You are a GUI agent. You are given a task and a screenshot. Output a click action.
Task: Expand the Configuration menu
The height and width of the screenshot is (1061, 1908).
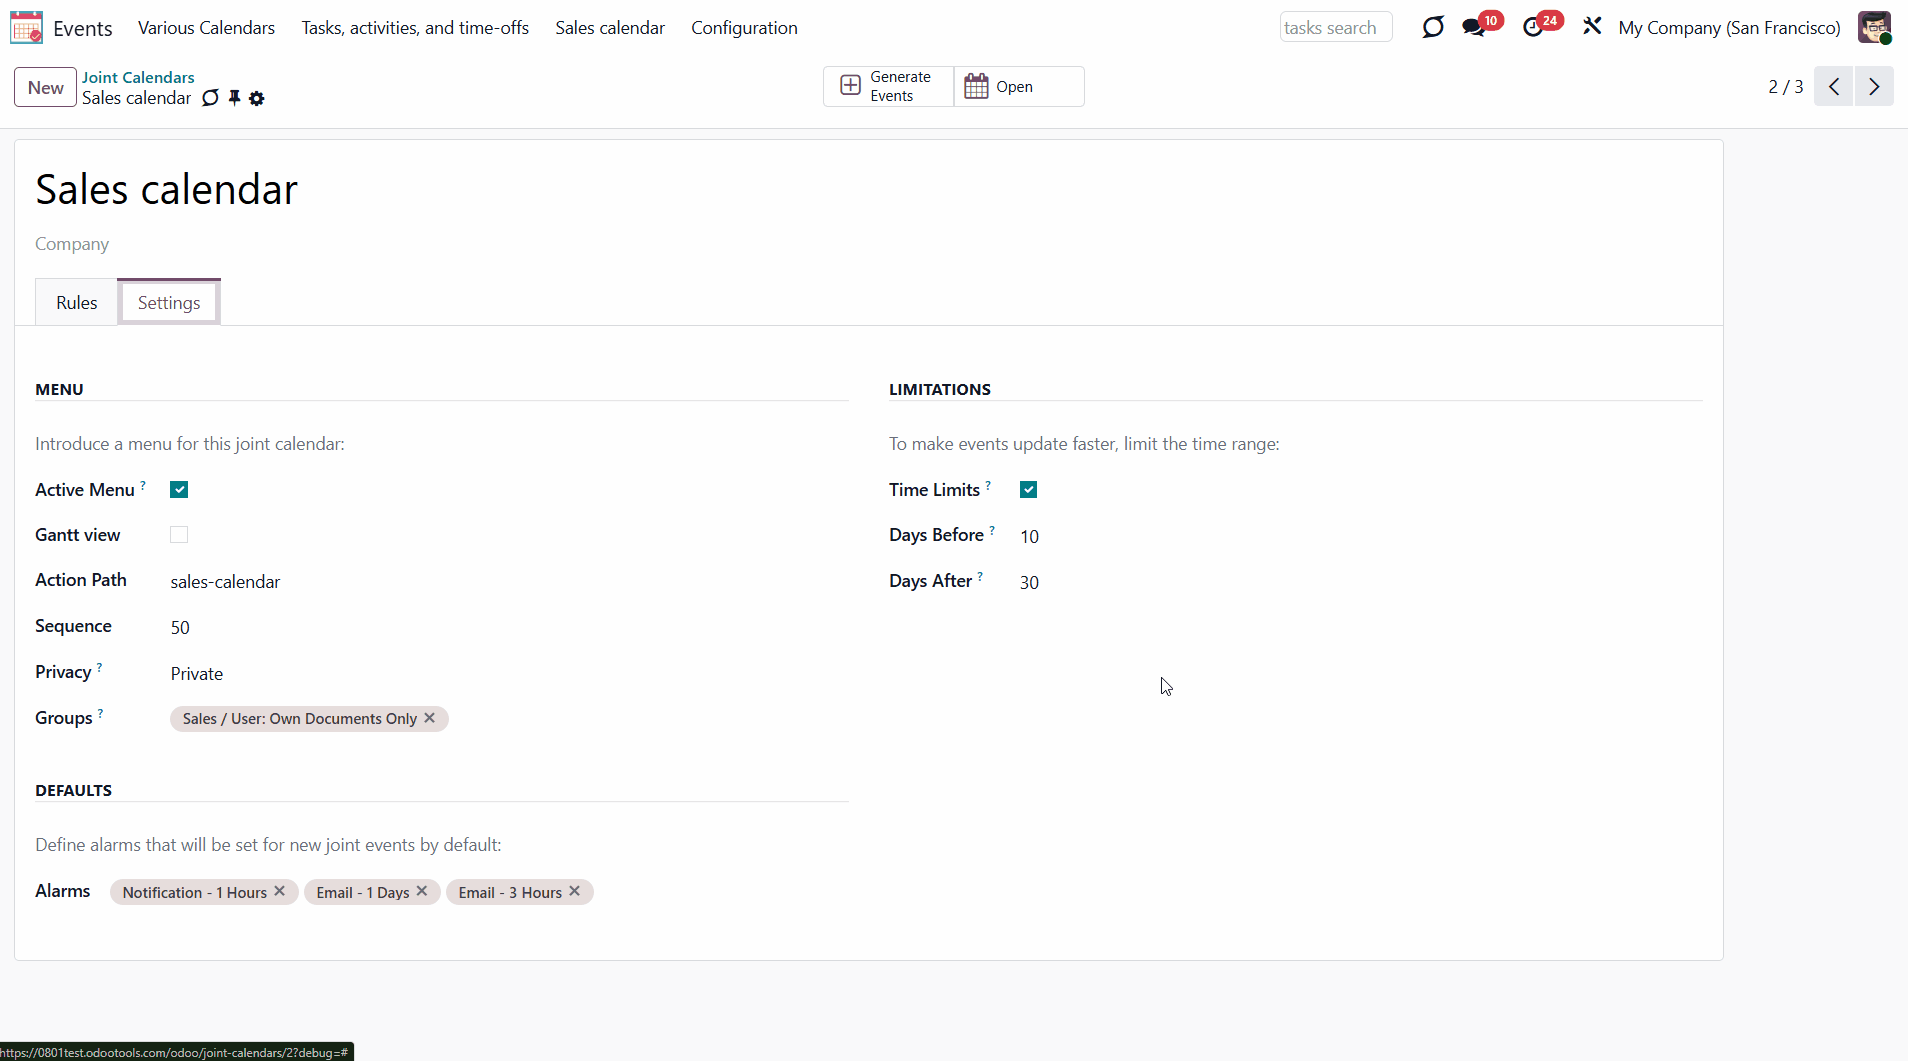[x=744, y=28]
